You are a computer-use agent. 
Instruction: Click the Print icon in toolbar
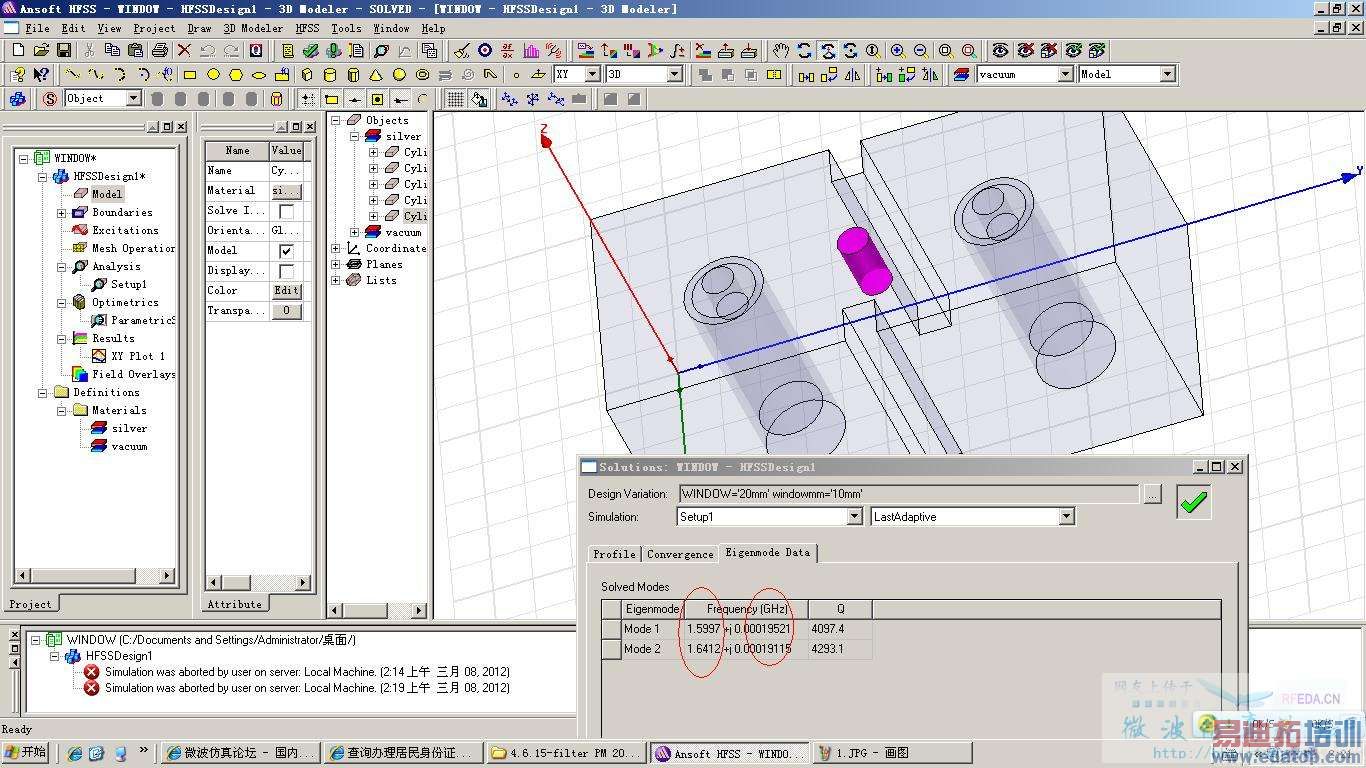159,50
